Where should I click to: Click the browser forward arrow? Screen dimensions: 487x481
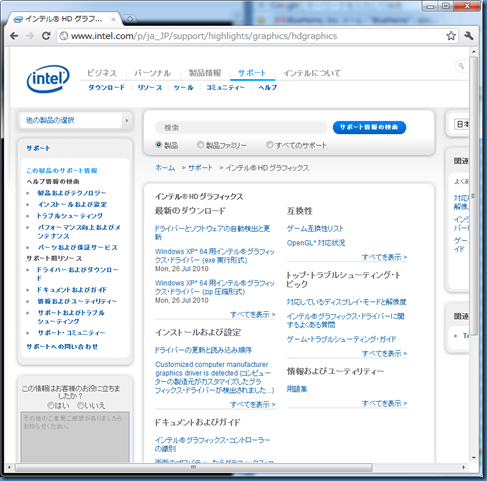click(x=30, y=36)
